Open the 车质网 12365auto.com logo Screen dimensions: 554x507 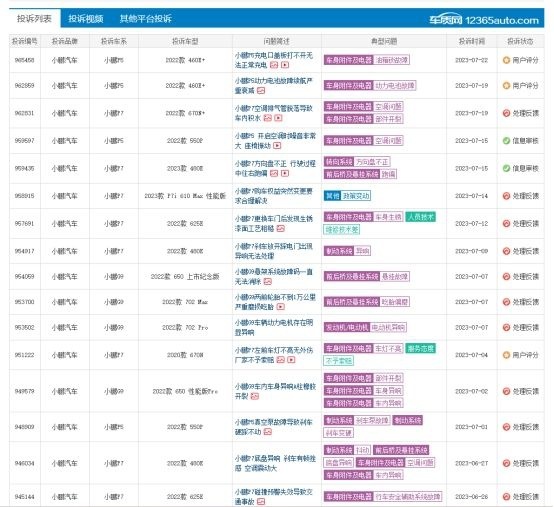click(x=484, y=20)
